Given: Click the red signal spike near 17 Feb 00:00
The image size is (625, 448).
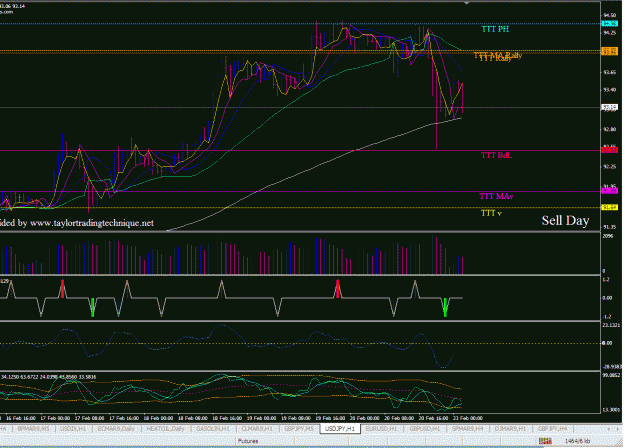Looking at the screenshot, I should point(62,289).
